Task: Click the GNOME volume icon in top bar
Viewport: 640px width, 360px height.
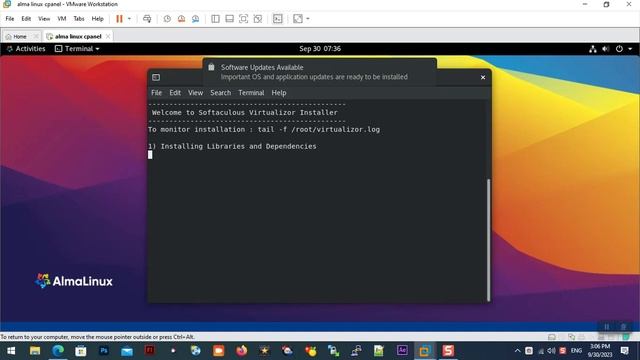Action: [606, 49]
